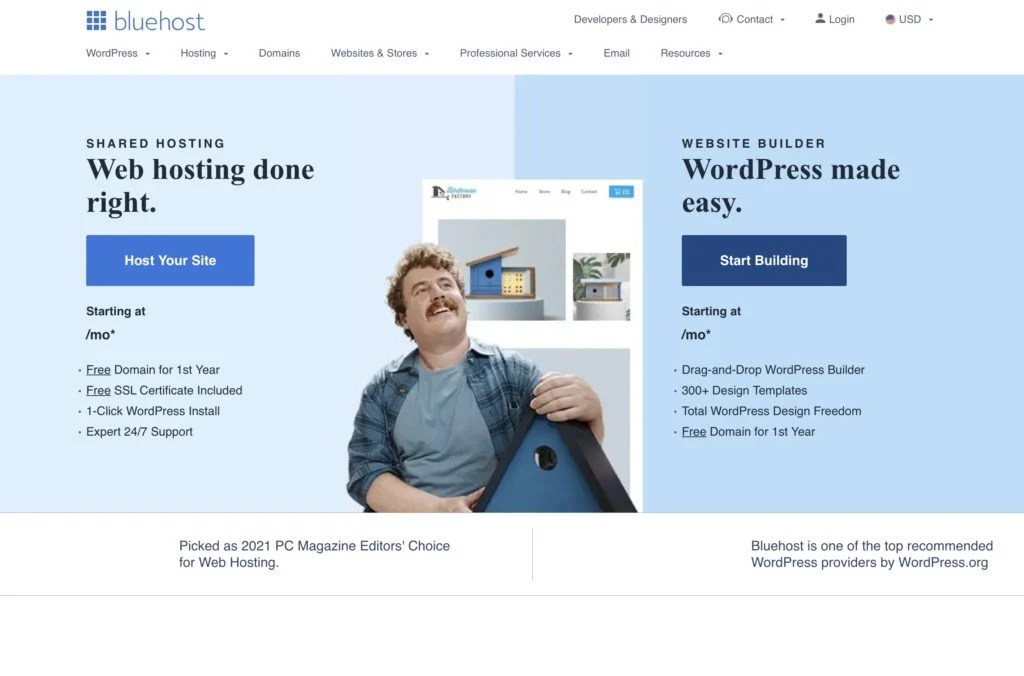Image resolution: width=1024 pixels, height=676 pixels.
Task: Click Developers & Designers link
Action: click(630, 19)
